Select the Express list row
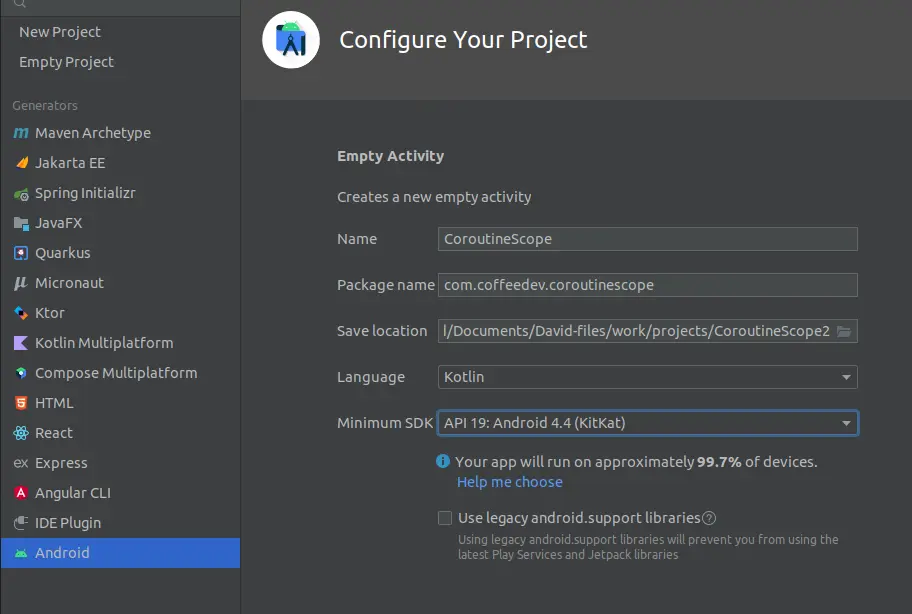Viewport: 912px width, 614px height. [120, 463]
